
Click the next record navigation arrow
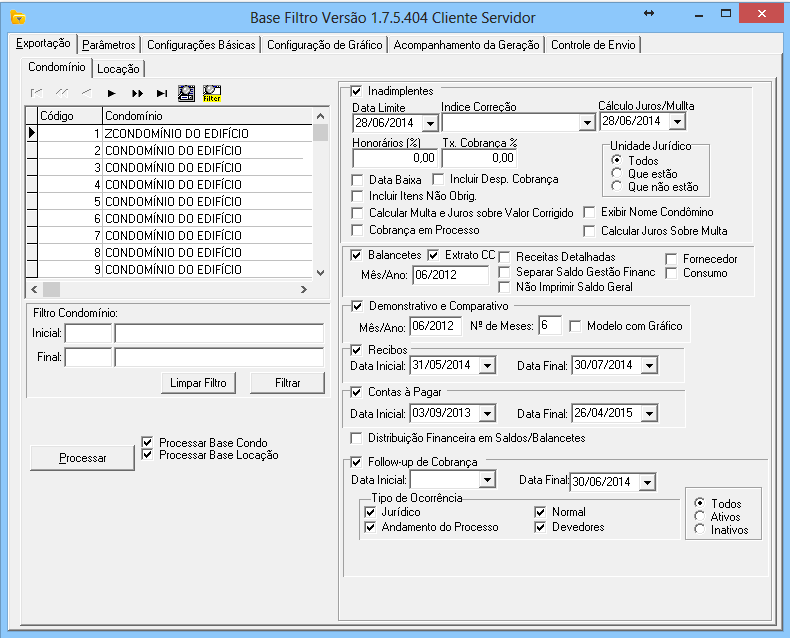click(112, 93)
